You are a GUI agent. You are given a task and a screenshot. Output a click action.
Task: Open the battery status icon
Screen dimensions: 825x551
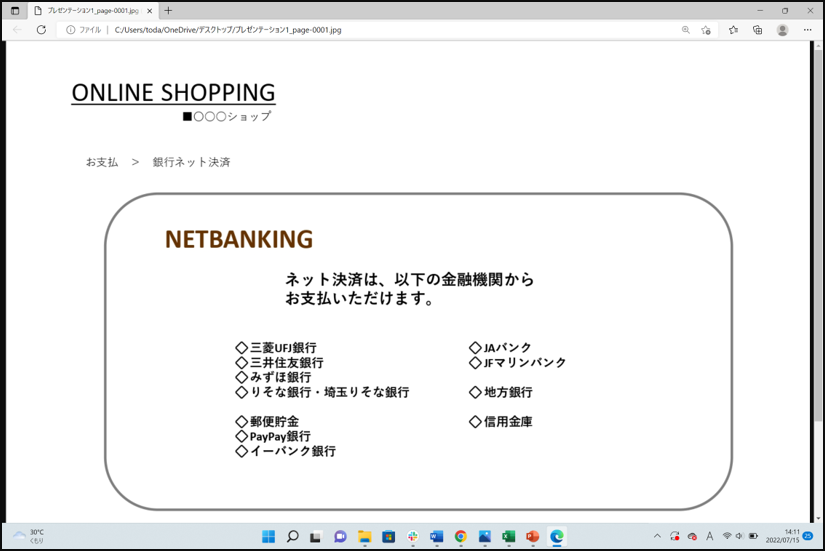753,536
